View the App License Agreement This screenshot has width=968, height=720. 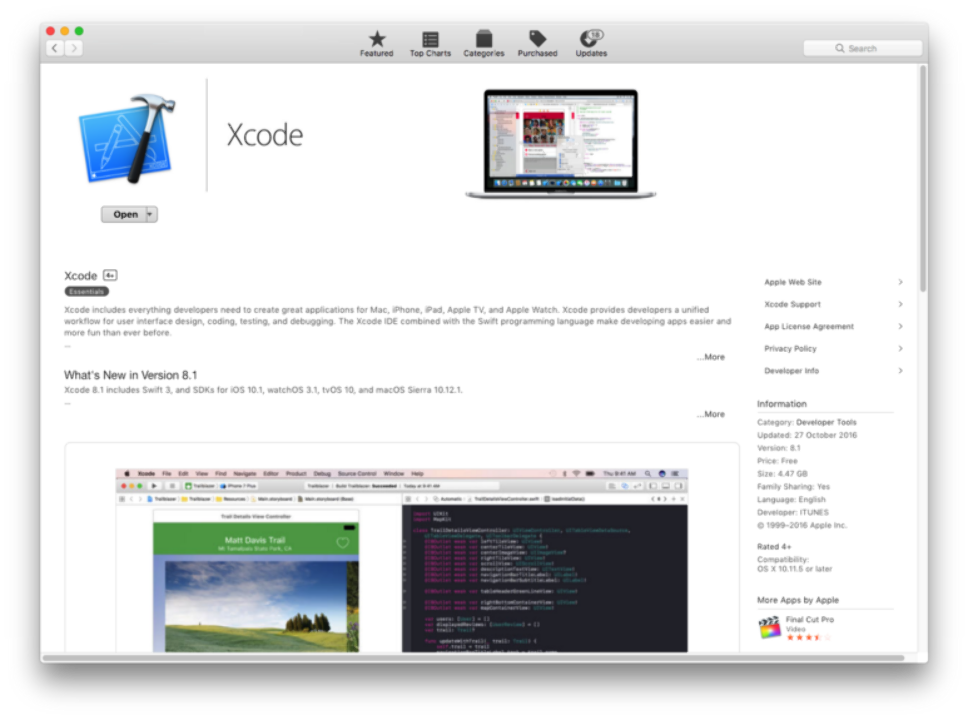pyautogui.click(x=809, y=326)
